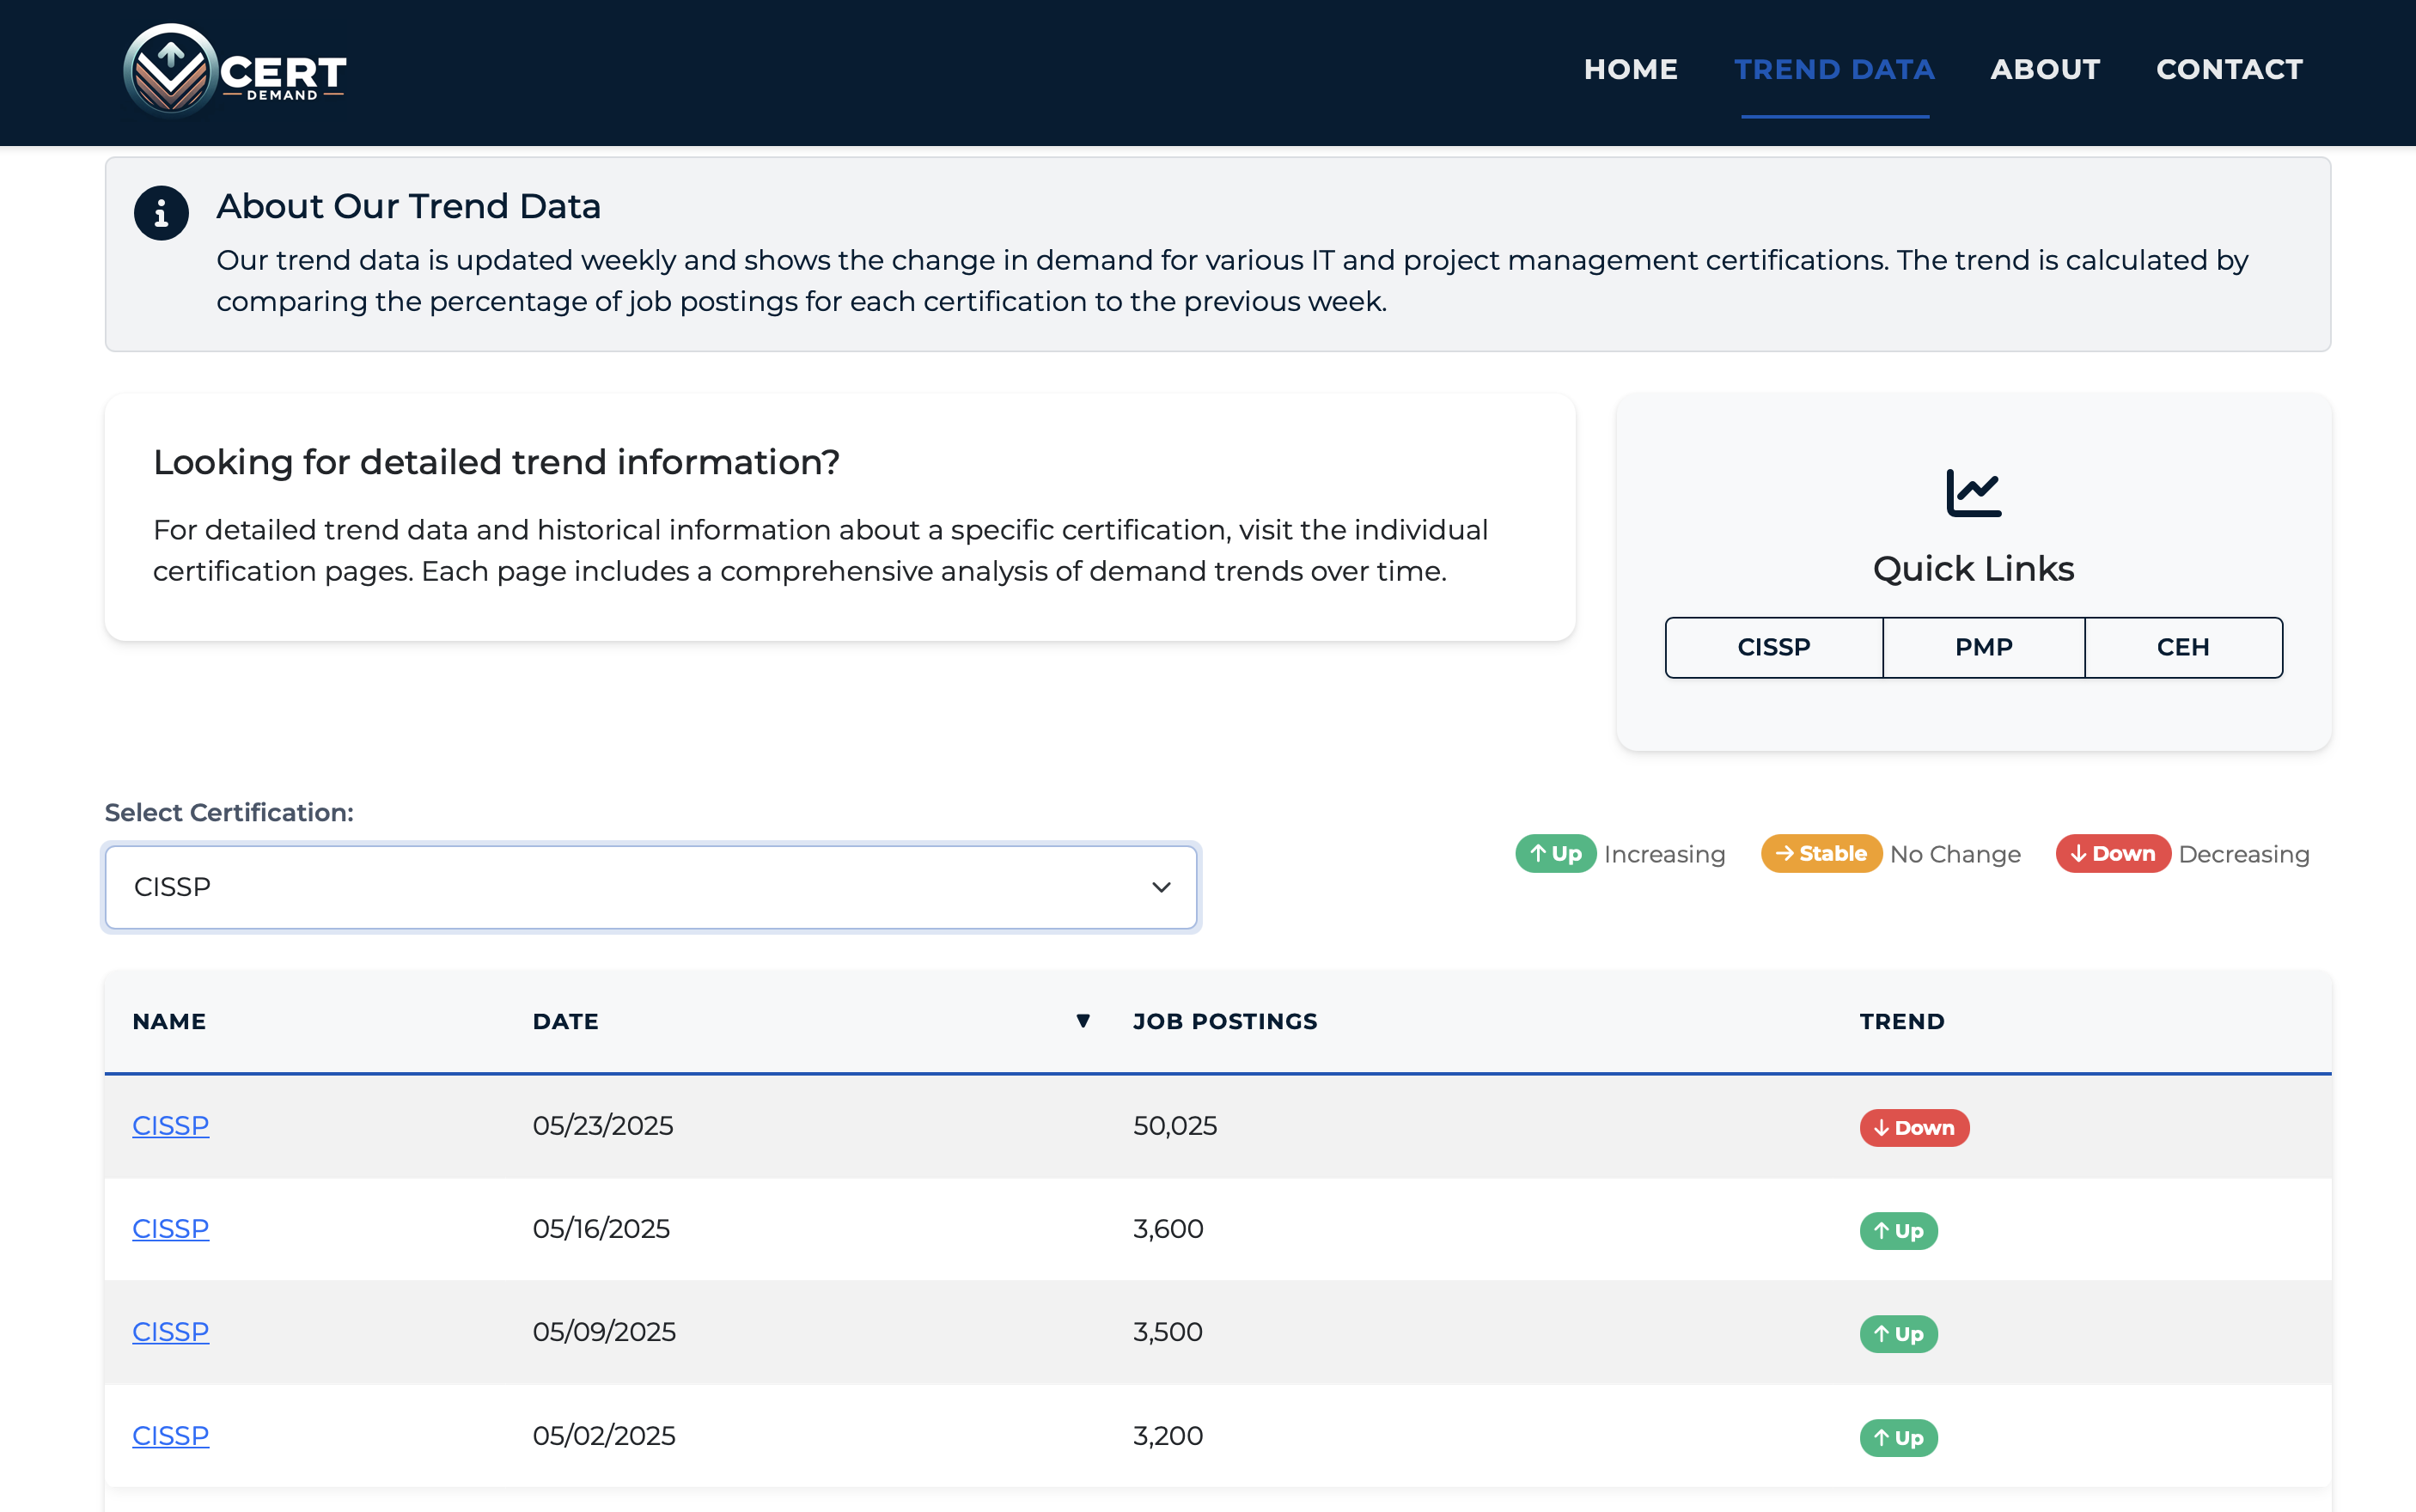Click the date 05/02/2025
The width and height of the screenshot is (2416, 1512).
coord(604,1435)
